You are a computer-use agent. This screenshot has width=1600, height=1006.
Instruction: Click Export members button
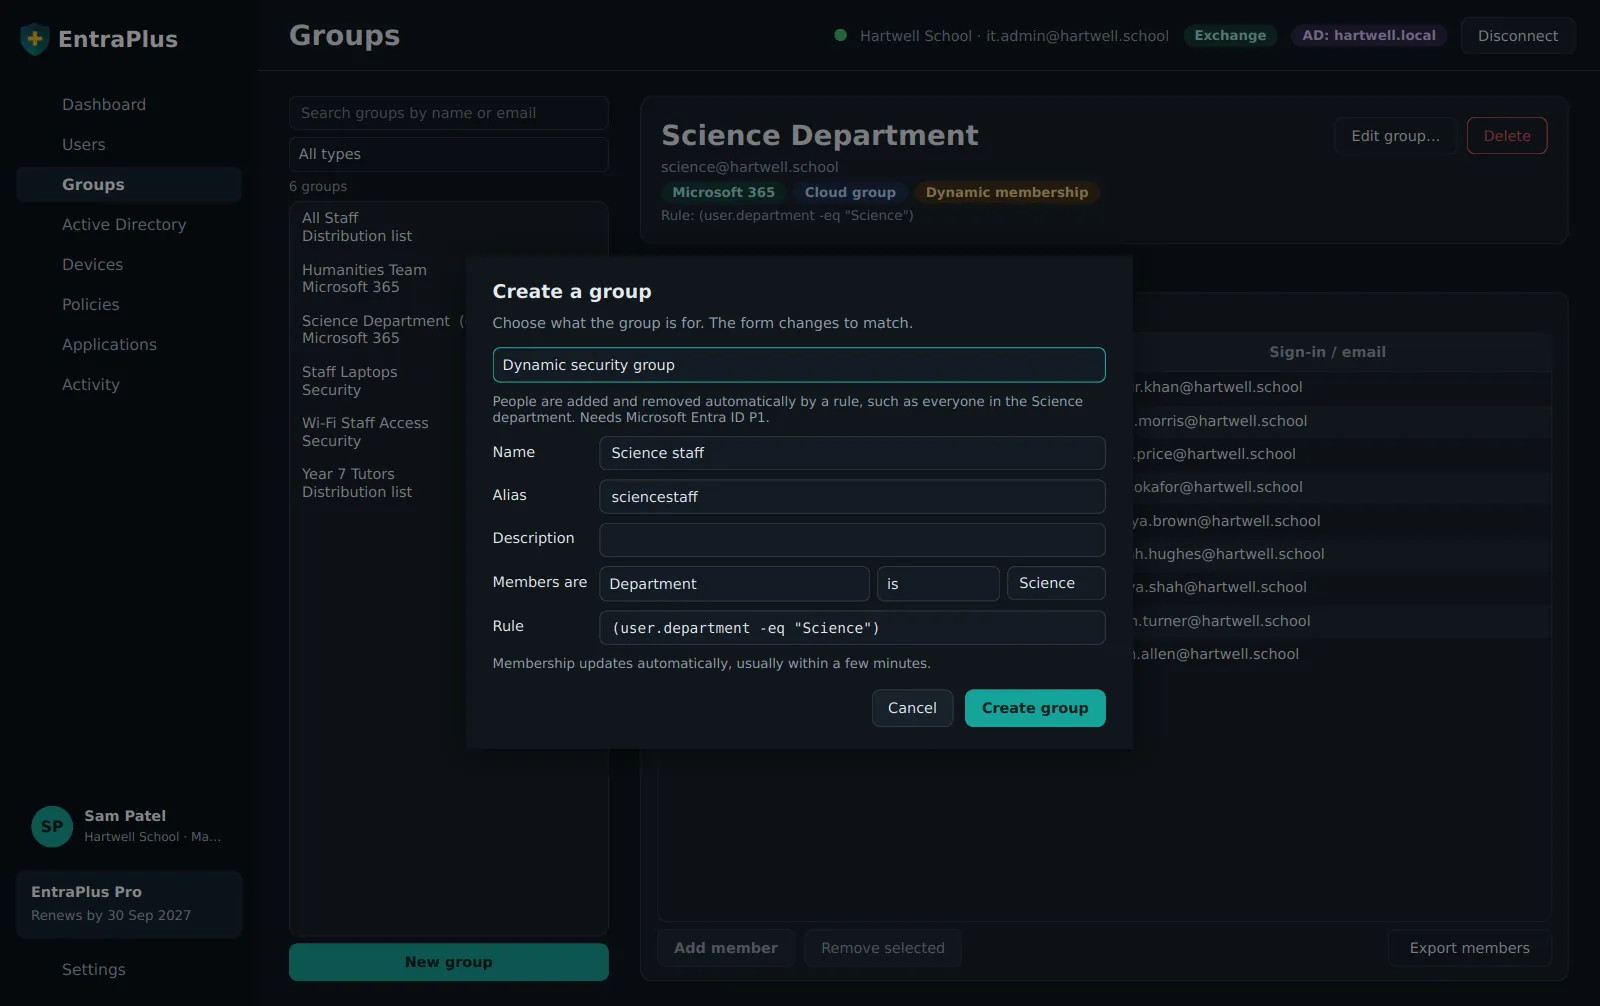point(1469,948)
